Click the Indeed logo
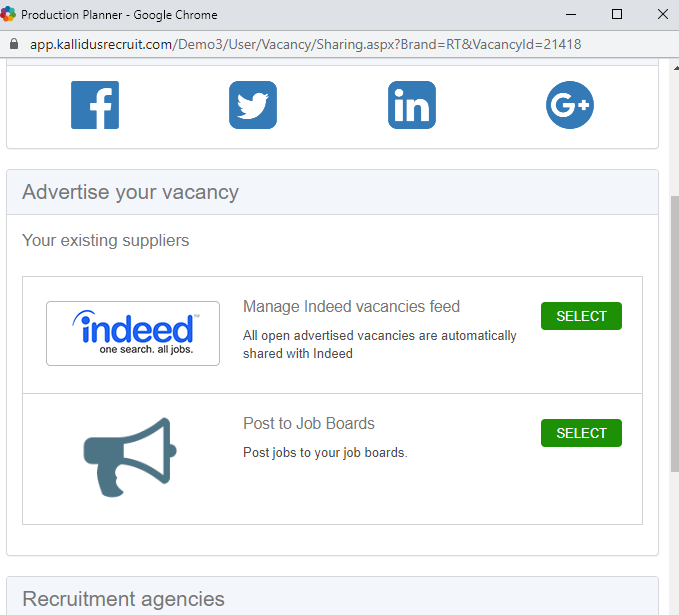Image resolution: width=679 pixels, height=615 pixels. [x=133, y=333]
